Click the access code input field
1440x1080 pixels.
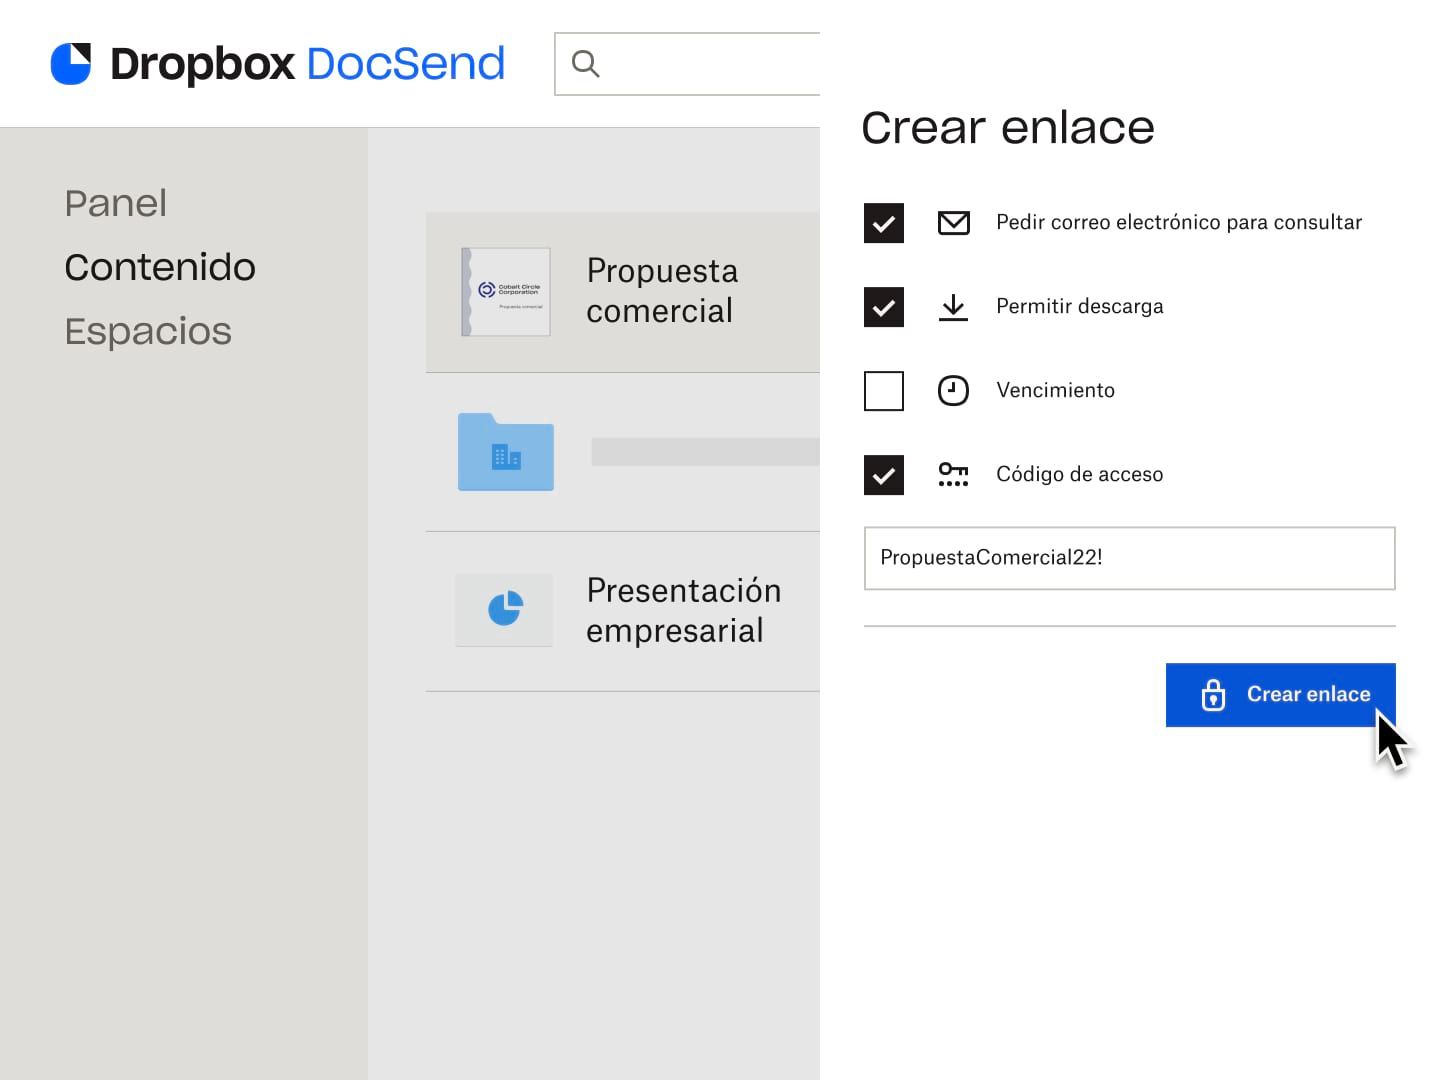pos(1129,558)
